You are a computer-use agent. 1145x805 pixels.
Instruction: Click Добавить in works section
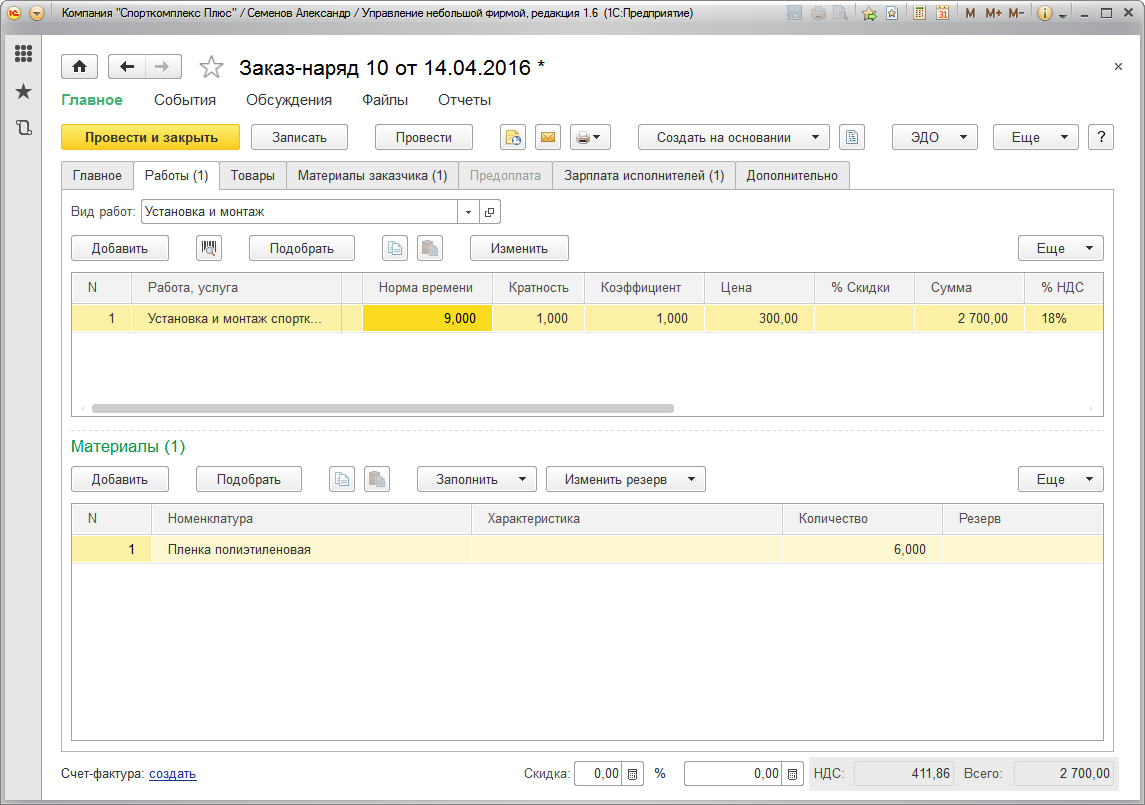[x=120, y=248]
